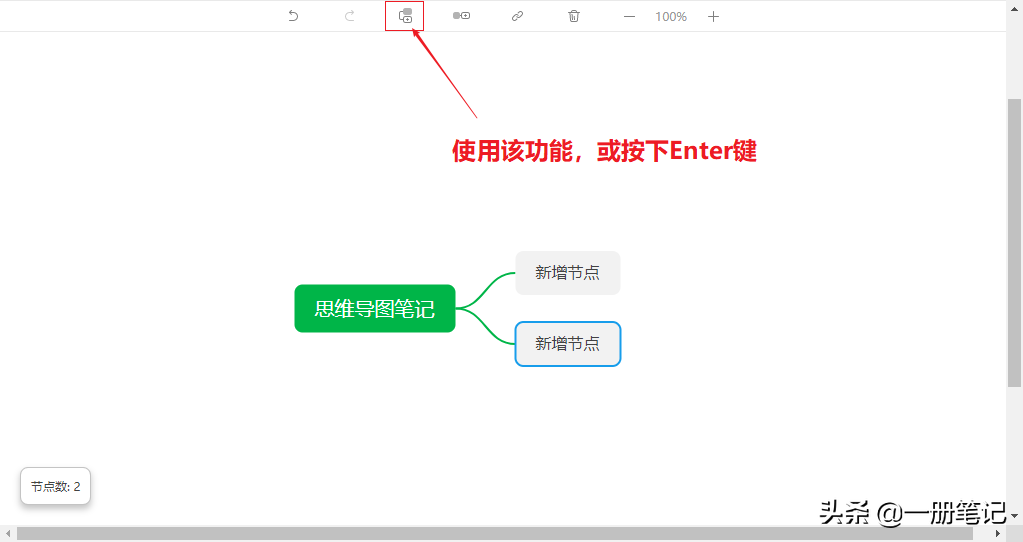Click the 节点数: 2 counter badge
Image resolution: width=1023 pixels, height=542 pixels.
tap(55, 486)
